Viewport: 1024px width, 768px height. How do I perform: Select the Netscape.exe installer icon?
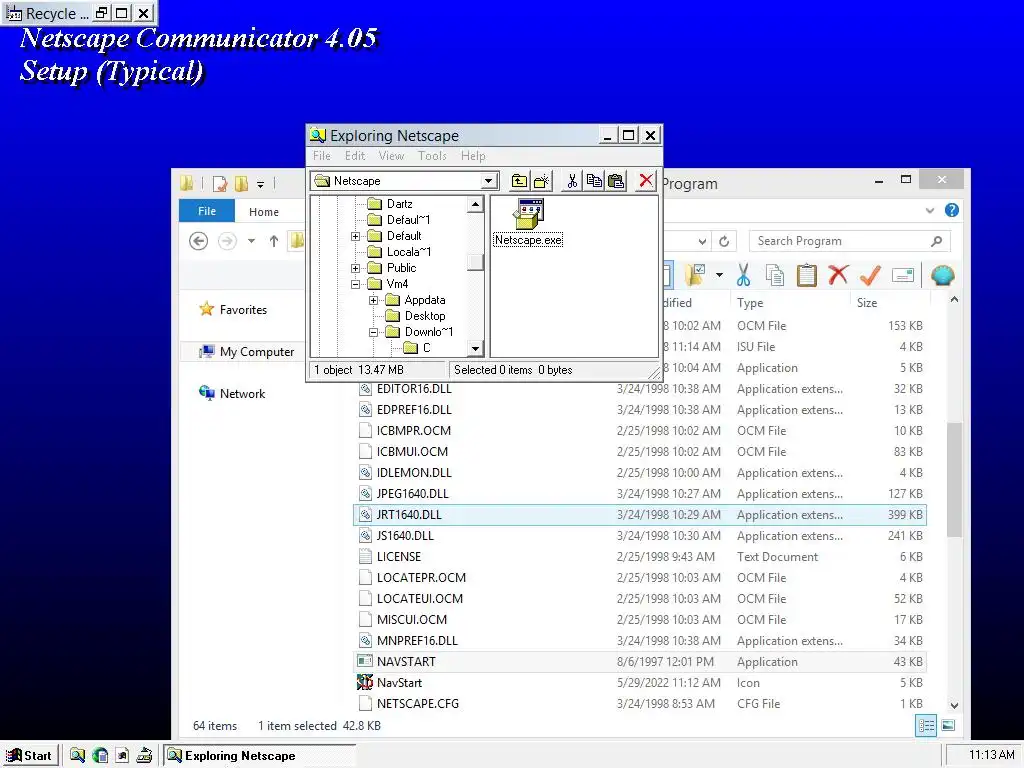click(x=528, y=223)
